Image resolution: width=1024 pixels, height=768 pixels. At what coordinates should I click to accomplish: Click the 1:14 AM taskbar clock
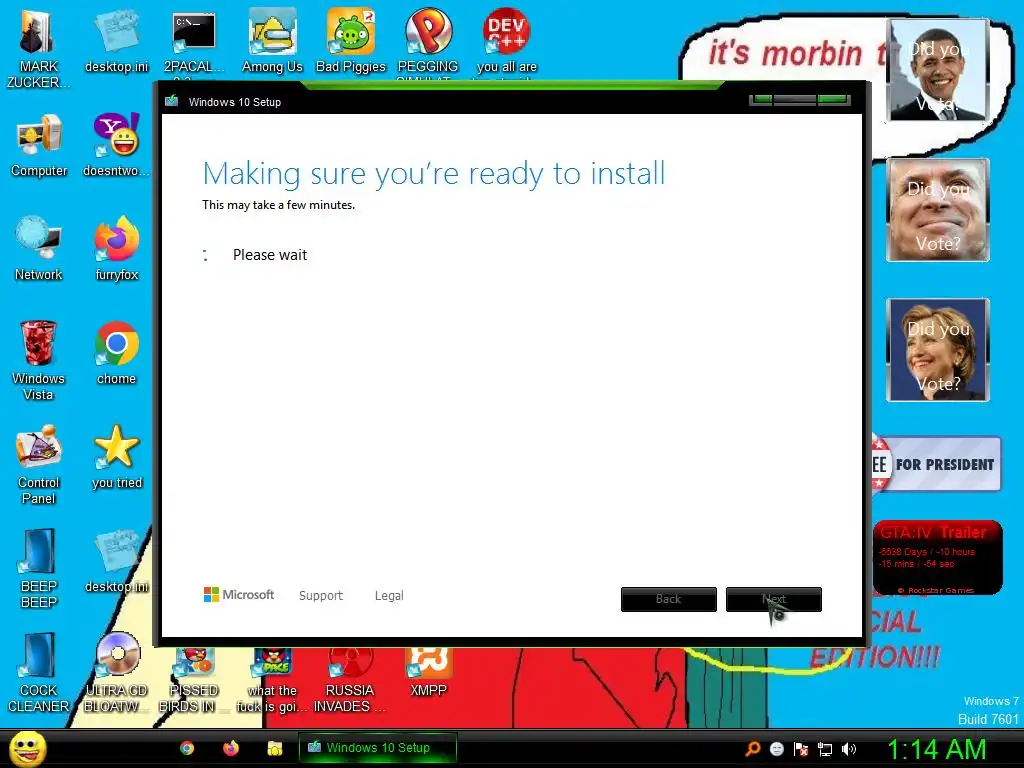(x=936, y=749)
